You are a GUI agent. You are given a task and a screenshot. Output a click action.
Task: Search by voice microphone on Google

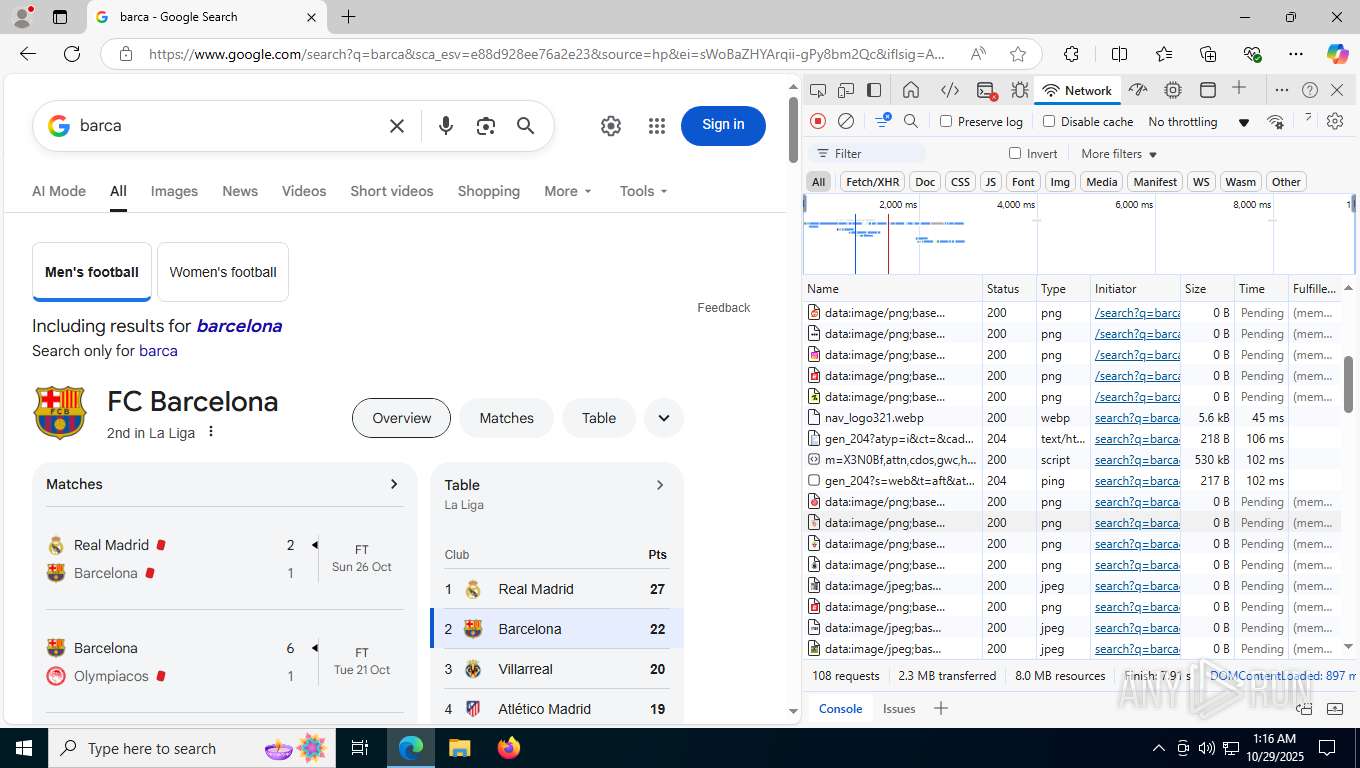pos(446,126)
